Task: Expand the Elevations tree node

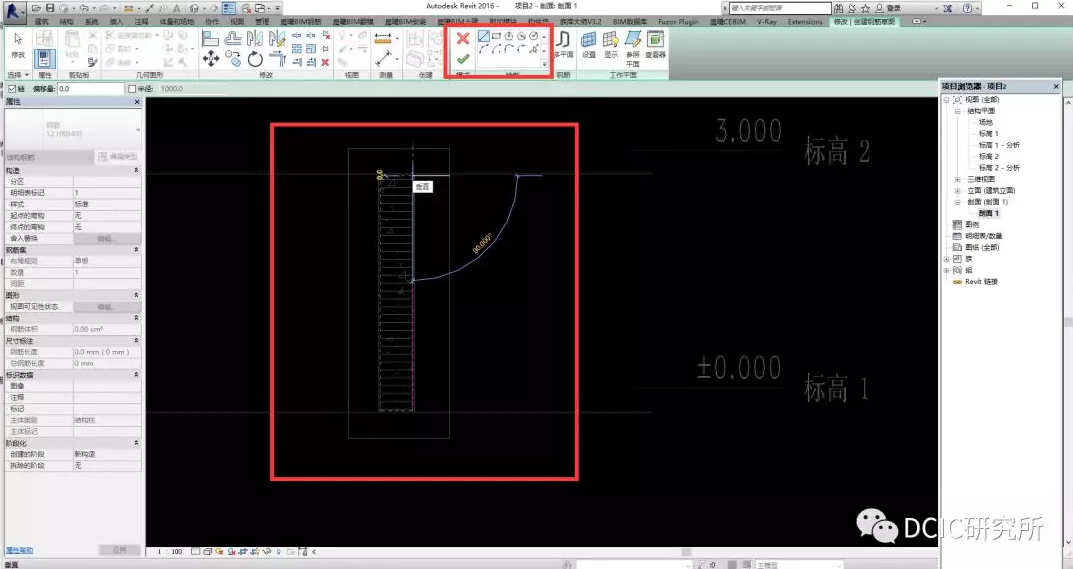Action: 958,190
